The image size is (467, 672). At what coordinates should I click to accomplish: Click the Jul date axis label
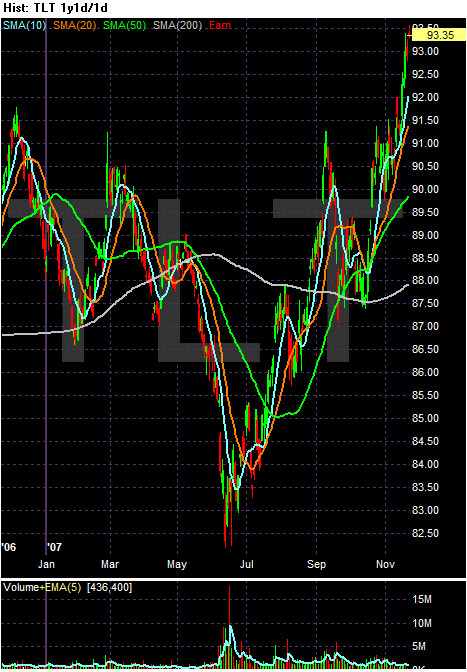[x=246, y=564]
